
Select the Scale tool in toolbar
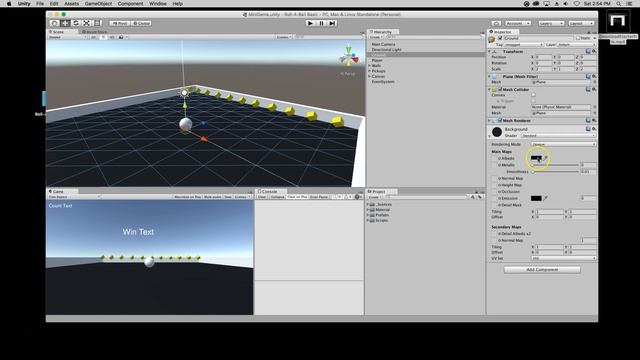click(x=87, y=23)
